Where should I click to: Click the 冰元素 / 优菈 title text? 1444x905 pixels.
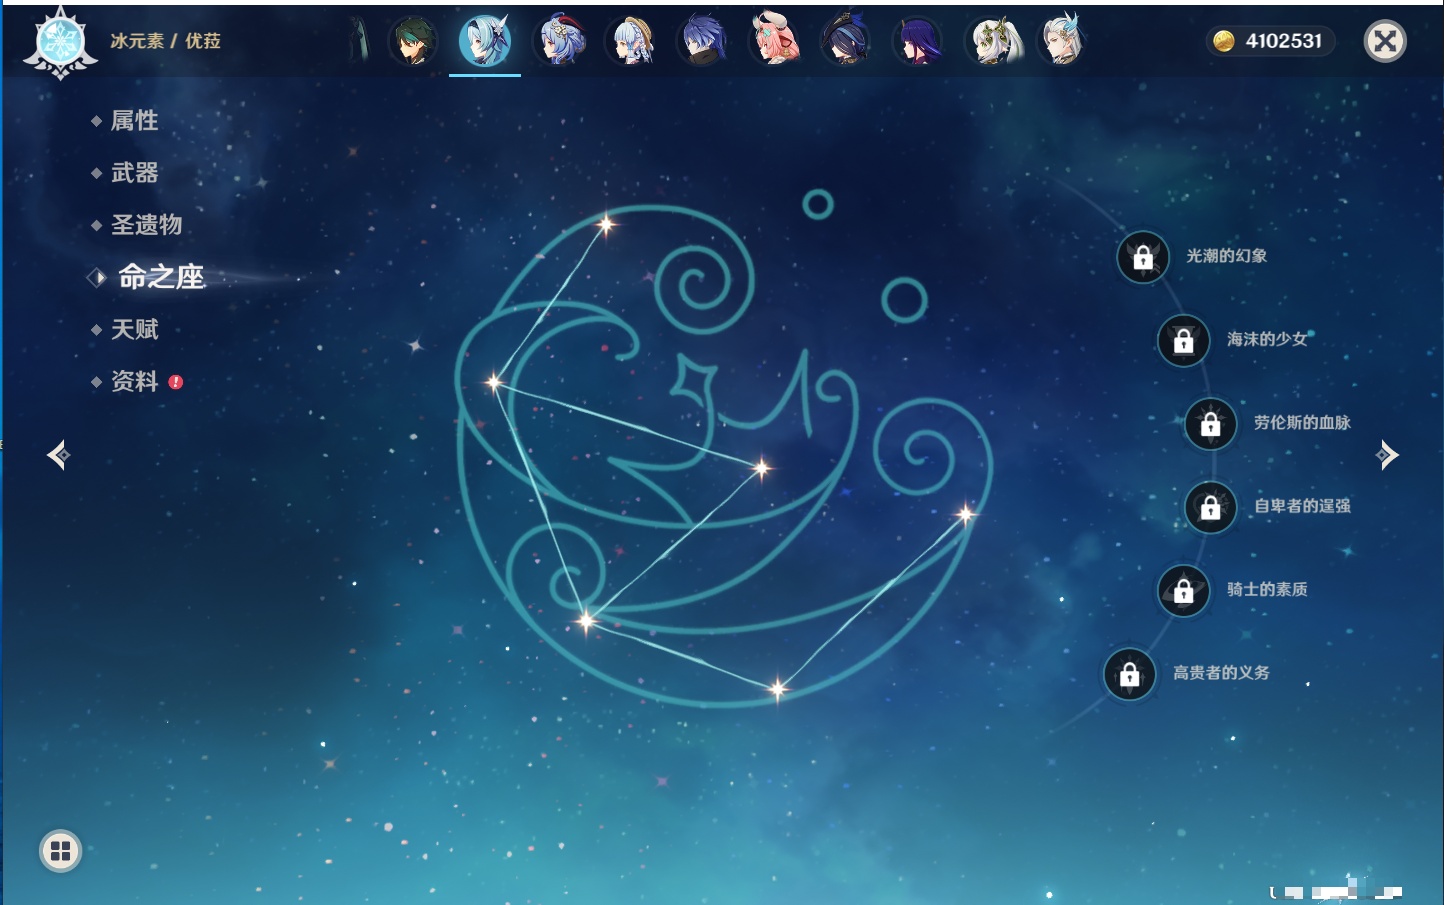pos(166,41)
